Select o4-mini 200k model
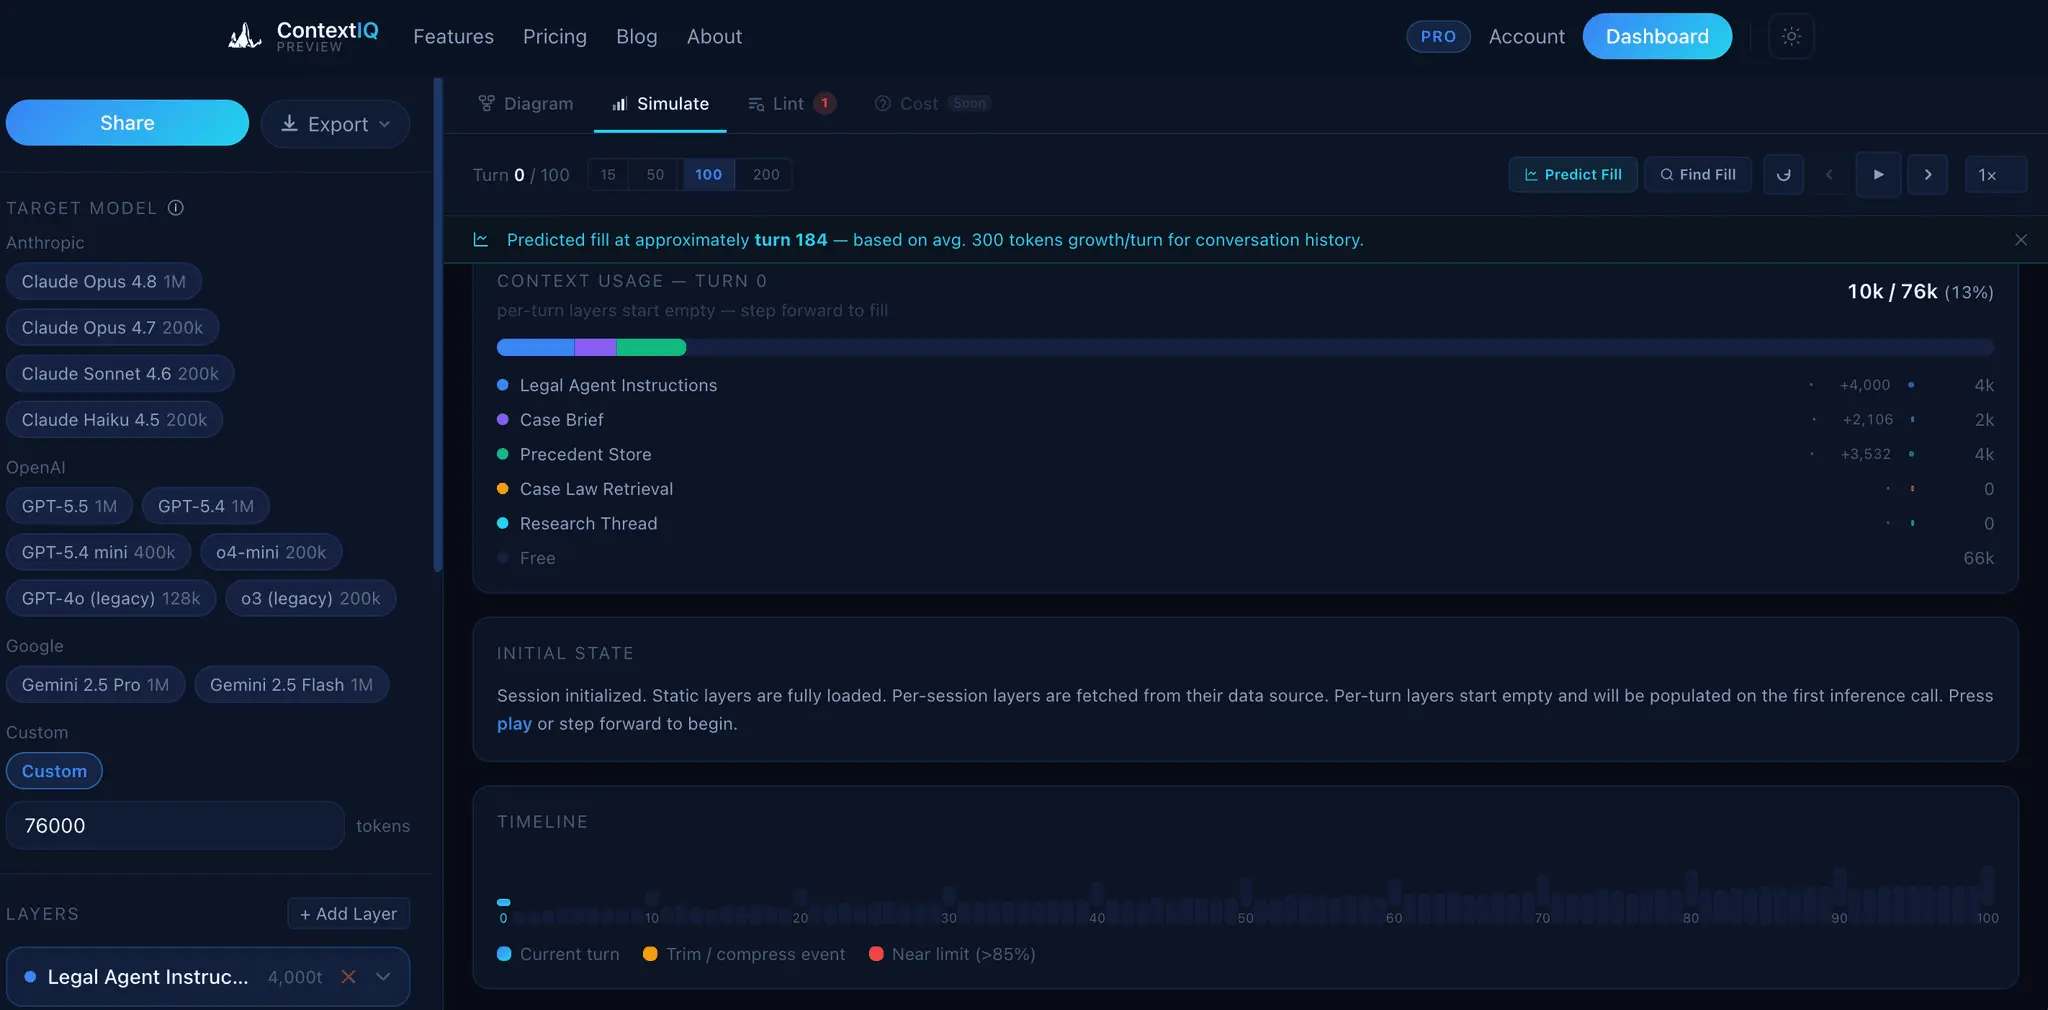 tap(271, 552)
